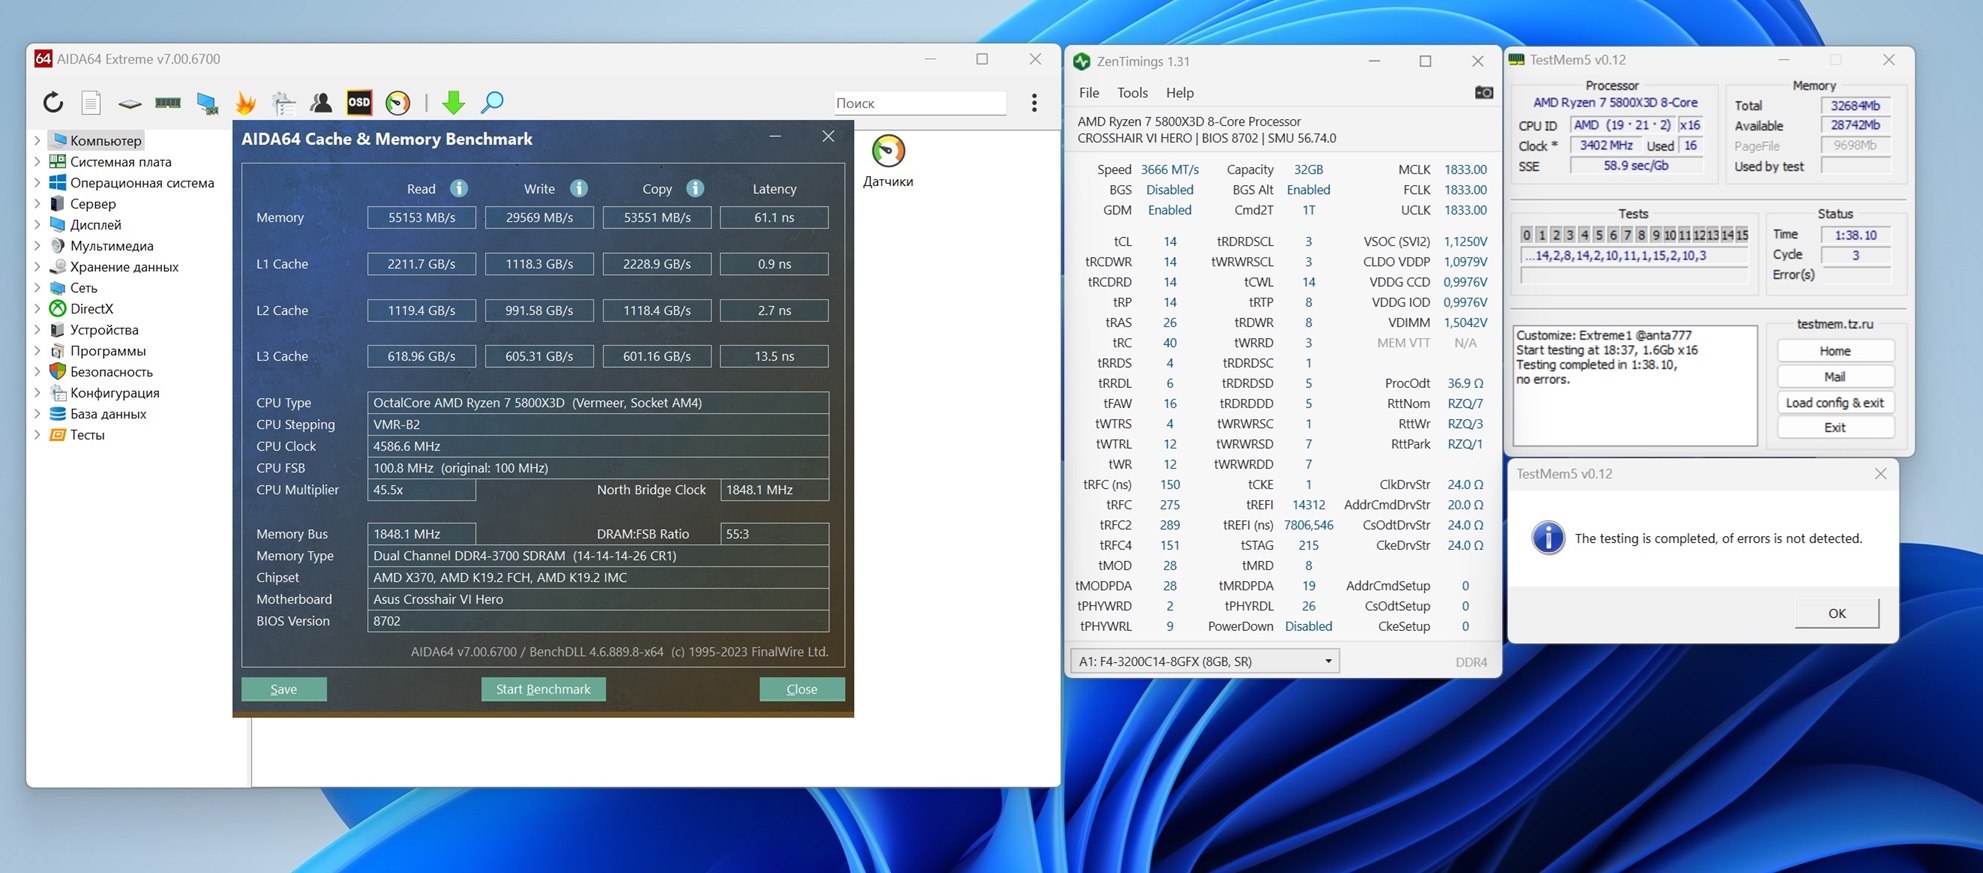Expand the Мультимедиа tree node

[x=38, y=246]
